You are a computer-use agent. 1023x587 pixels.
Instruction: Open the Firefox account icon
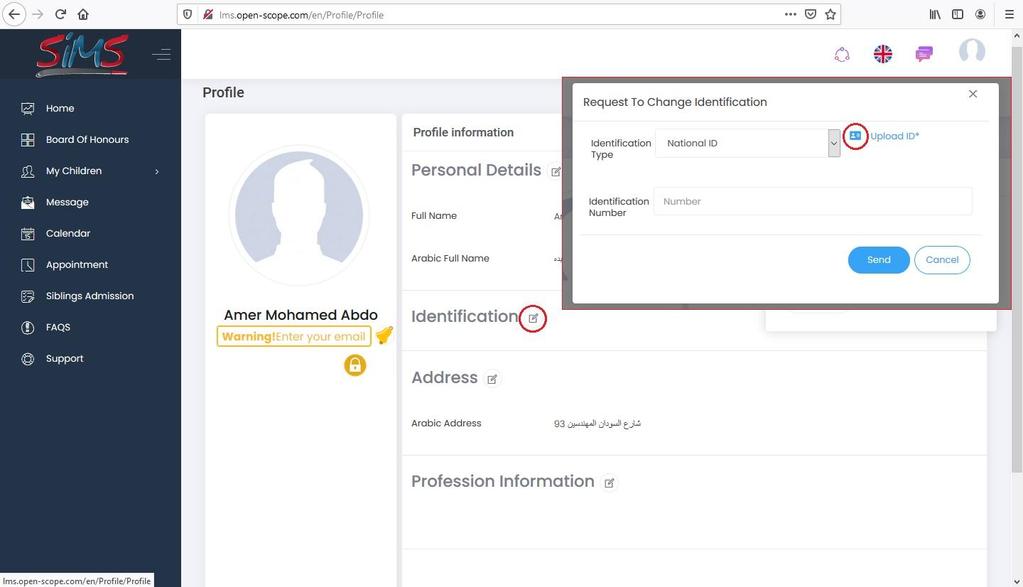(980, 14)
